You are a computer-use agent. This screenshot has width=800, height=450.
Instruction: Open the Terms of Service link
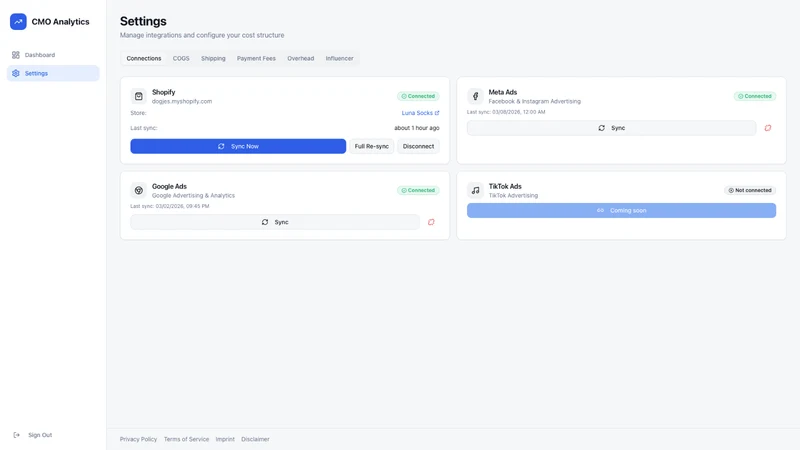[x=186, y=439]
